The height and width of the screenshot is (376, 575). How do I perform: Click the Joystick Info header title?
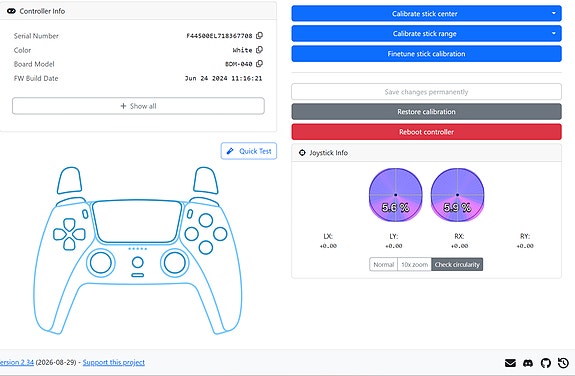(x=329, y=153)
